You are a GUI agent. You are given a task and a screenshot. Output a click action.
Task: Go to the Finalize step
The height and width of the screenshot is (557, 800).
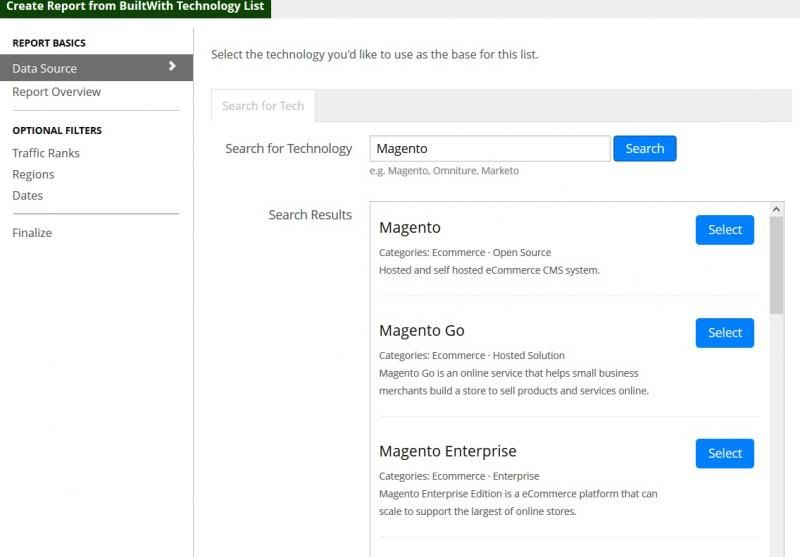point(32,233)
